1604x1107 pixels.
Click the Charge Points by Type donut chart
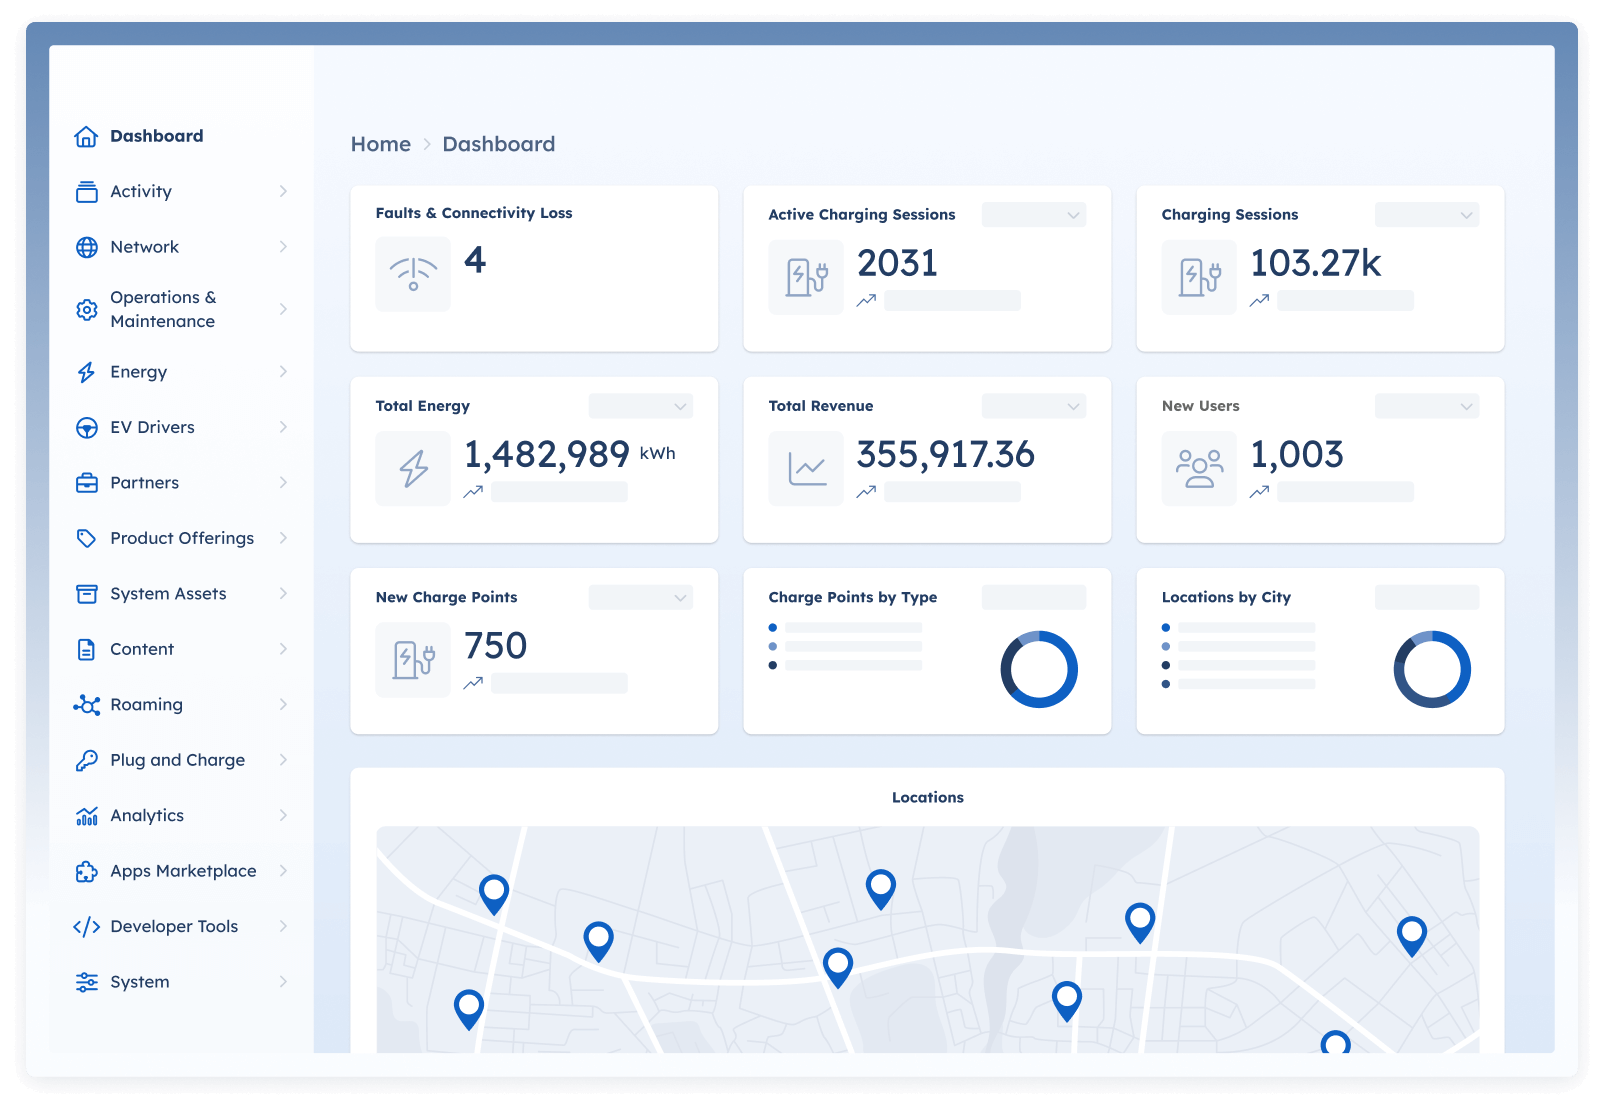pos(1039,669)
